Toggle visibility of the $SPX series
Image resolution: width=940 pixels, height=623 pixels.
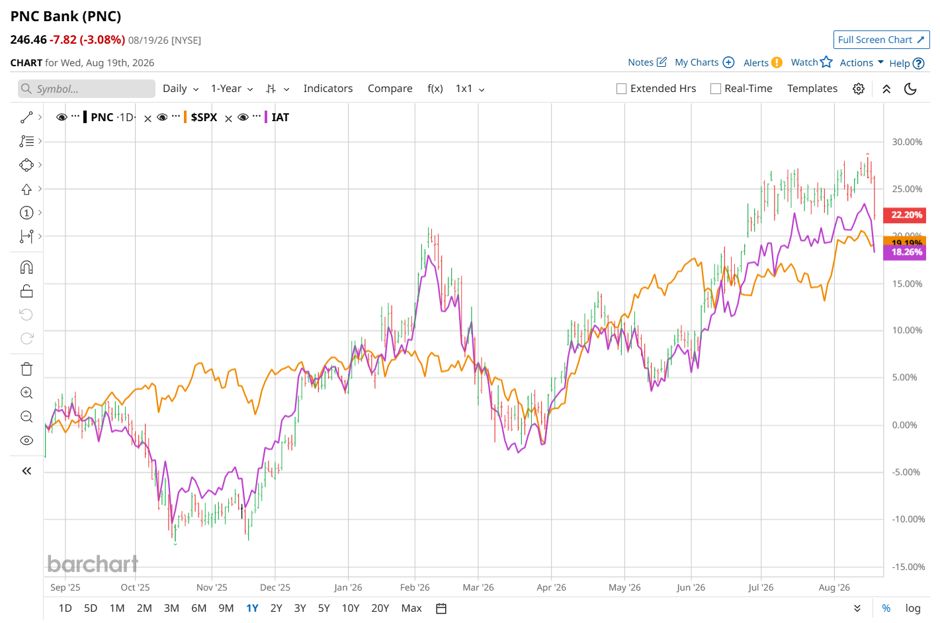point(162,117)
